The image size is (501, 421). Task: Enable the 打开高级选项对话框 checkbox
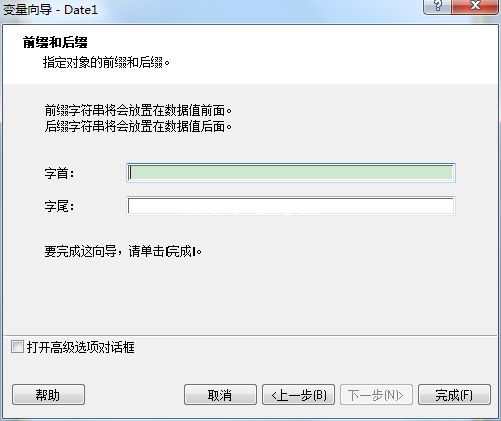[17, 347]
